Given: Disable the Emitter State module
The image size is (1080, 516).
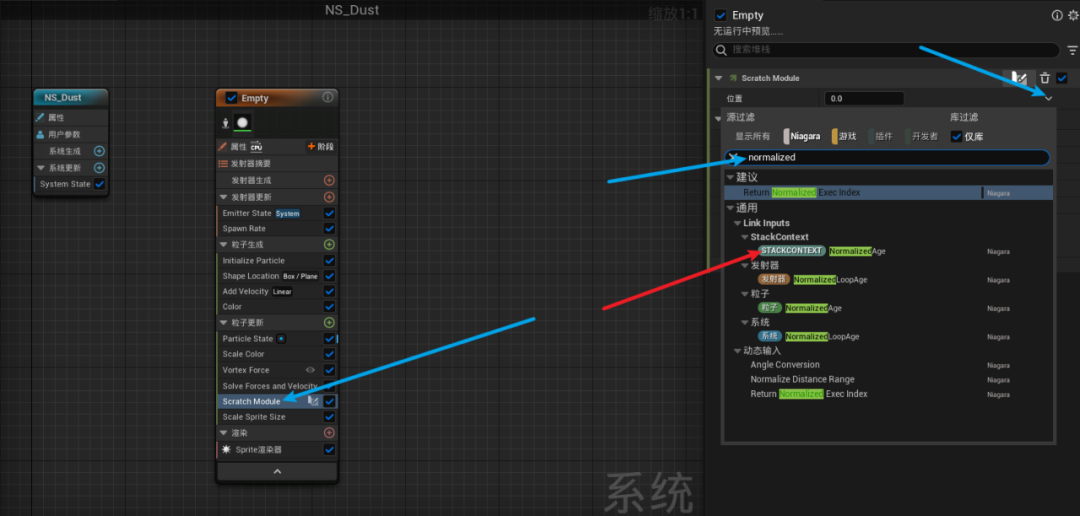Looking at the screenshot, I should (329, 214).
